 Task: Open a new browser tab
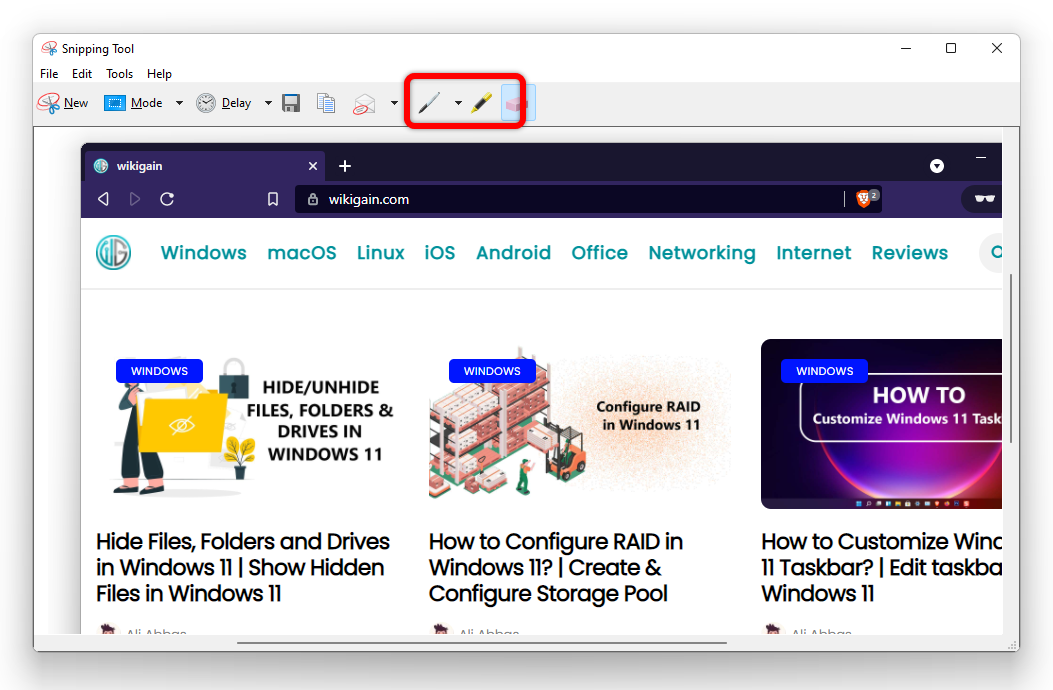pos(345,166)
